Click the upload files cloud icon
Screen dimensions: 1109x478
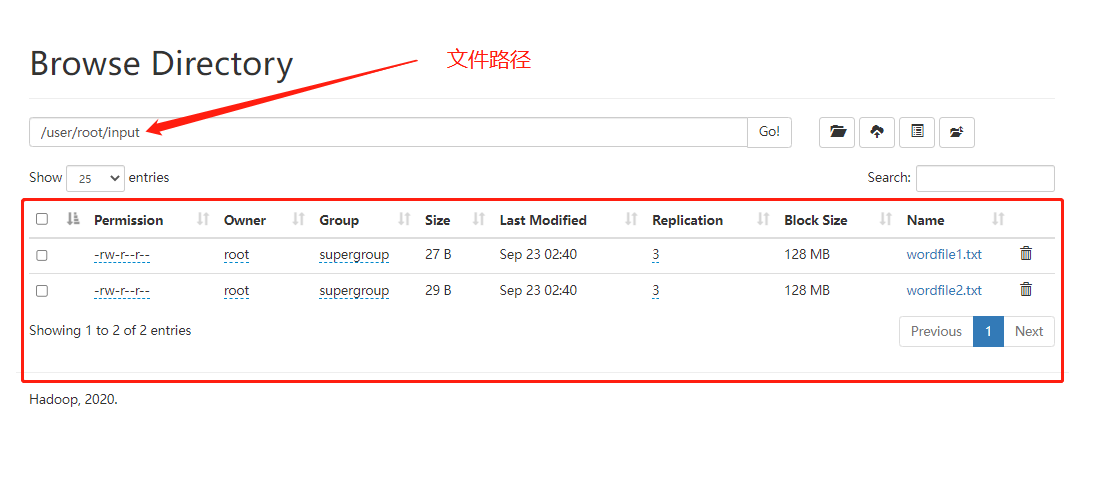click(x=877, y=132)
